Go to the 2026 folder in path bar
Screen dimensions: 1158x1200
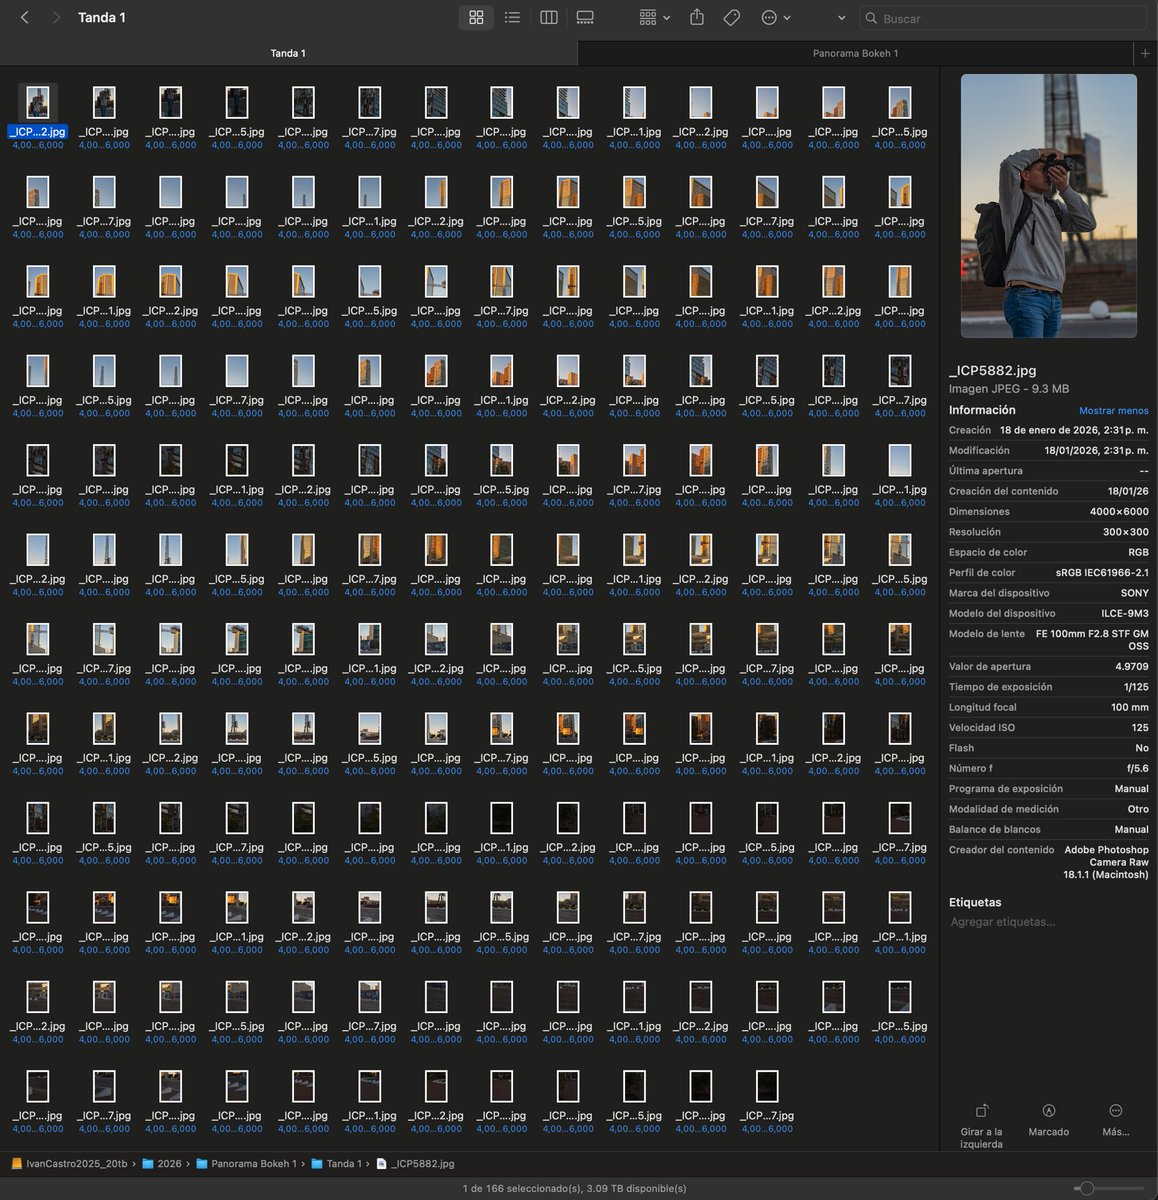(x=162, y=1164)
